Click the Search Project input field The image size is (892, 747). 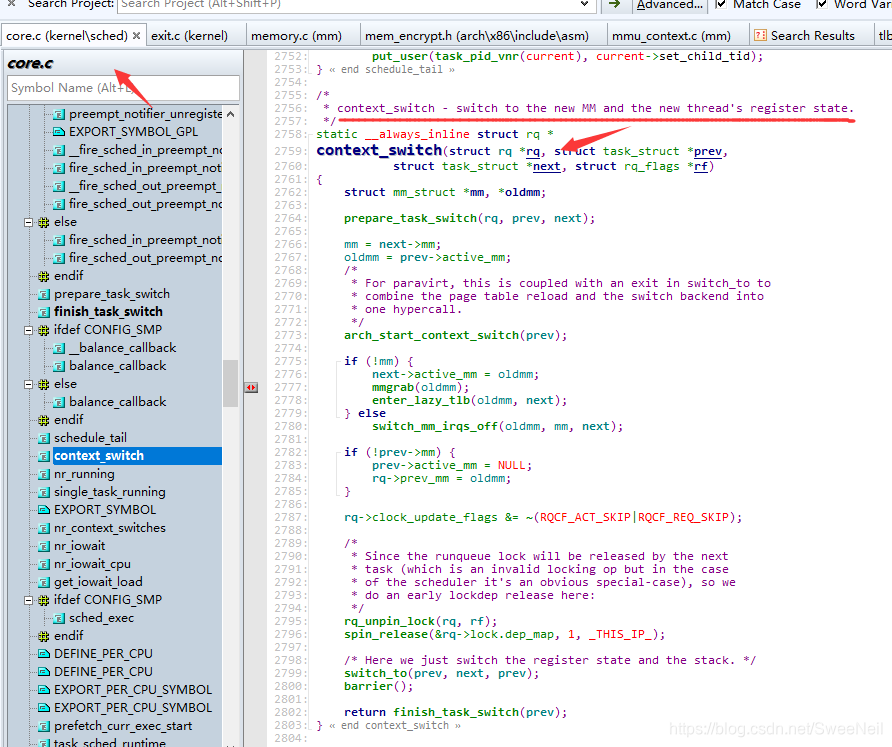(x=347, y=5)
